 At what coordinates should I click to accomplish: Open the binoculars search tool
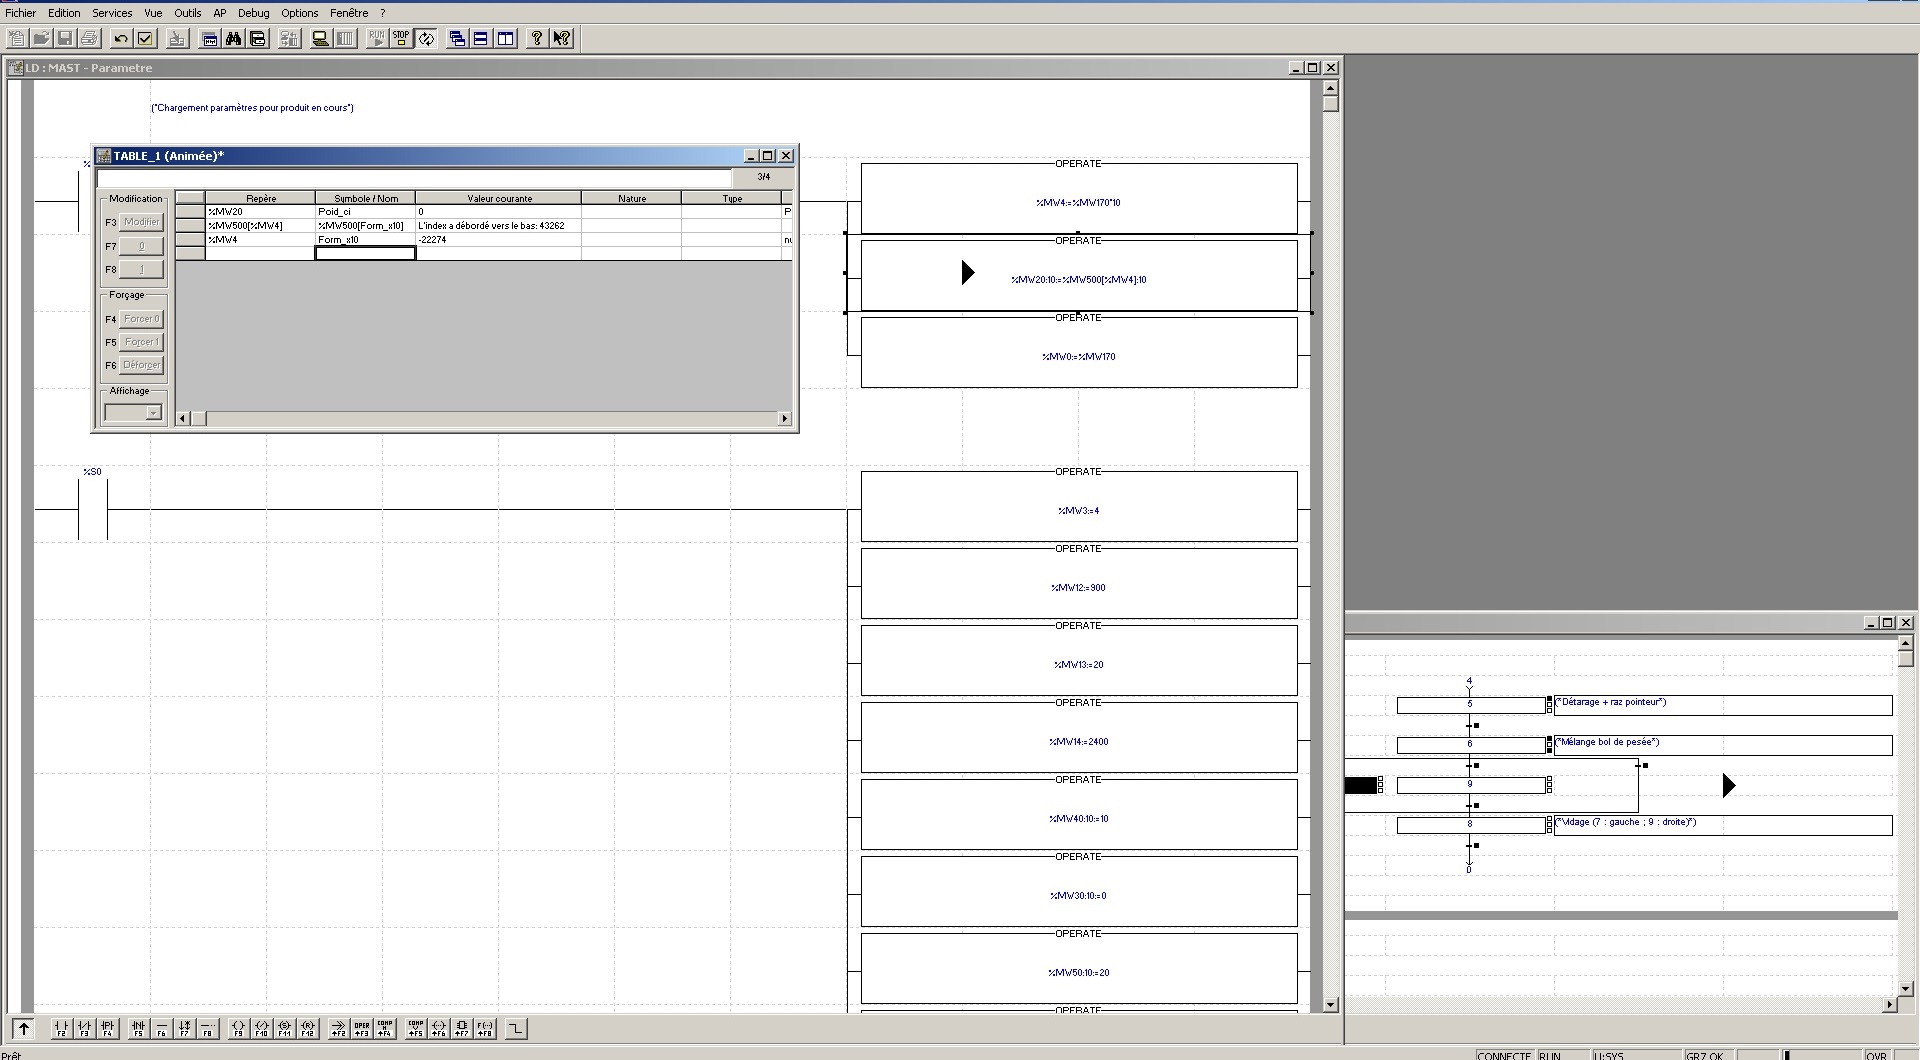point(233,39)
